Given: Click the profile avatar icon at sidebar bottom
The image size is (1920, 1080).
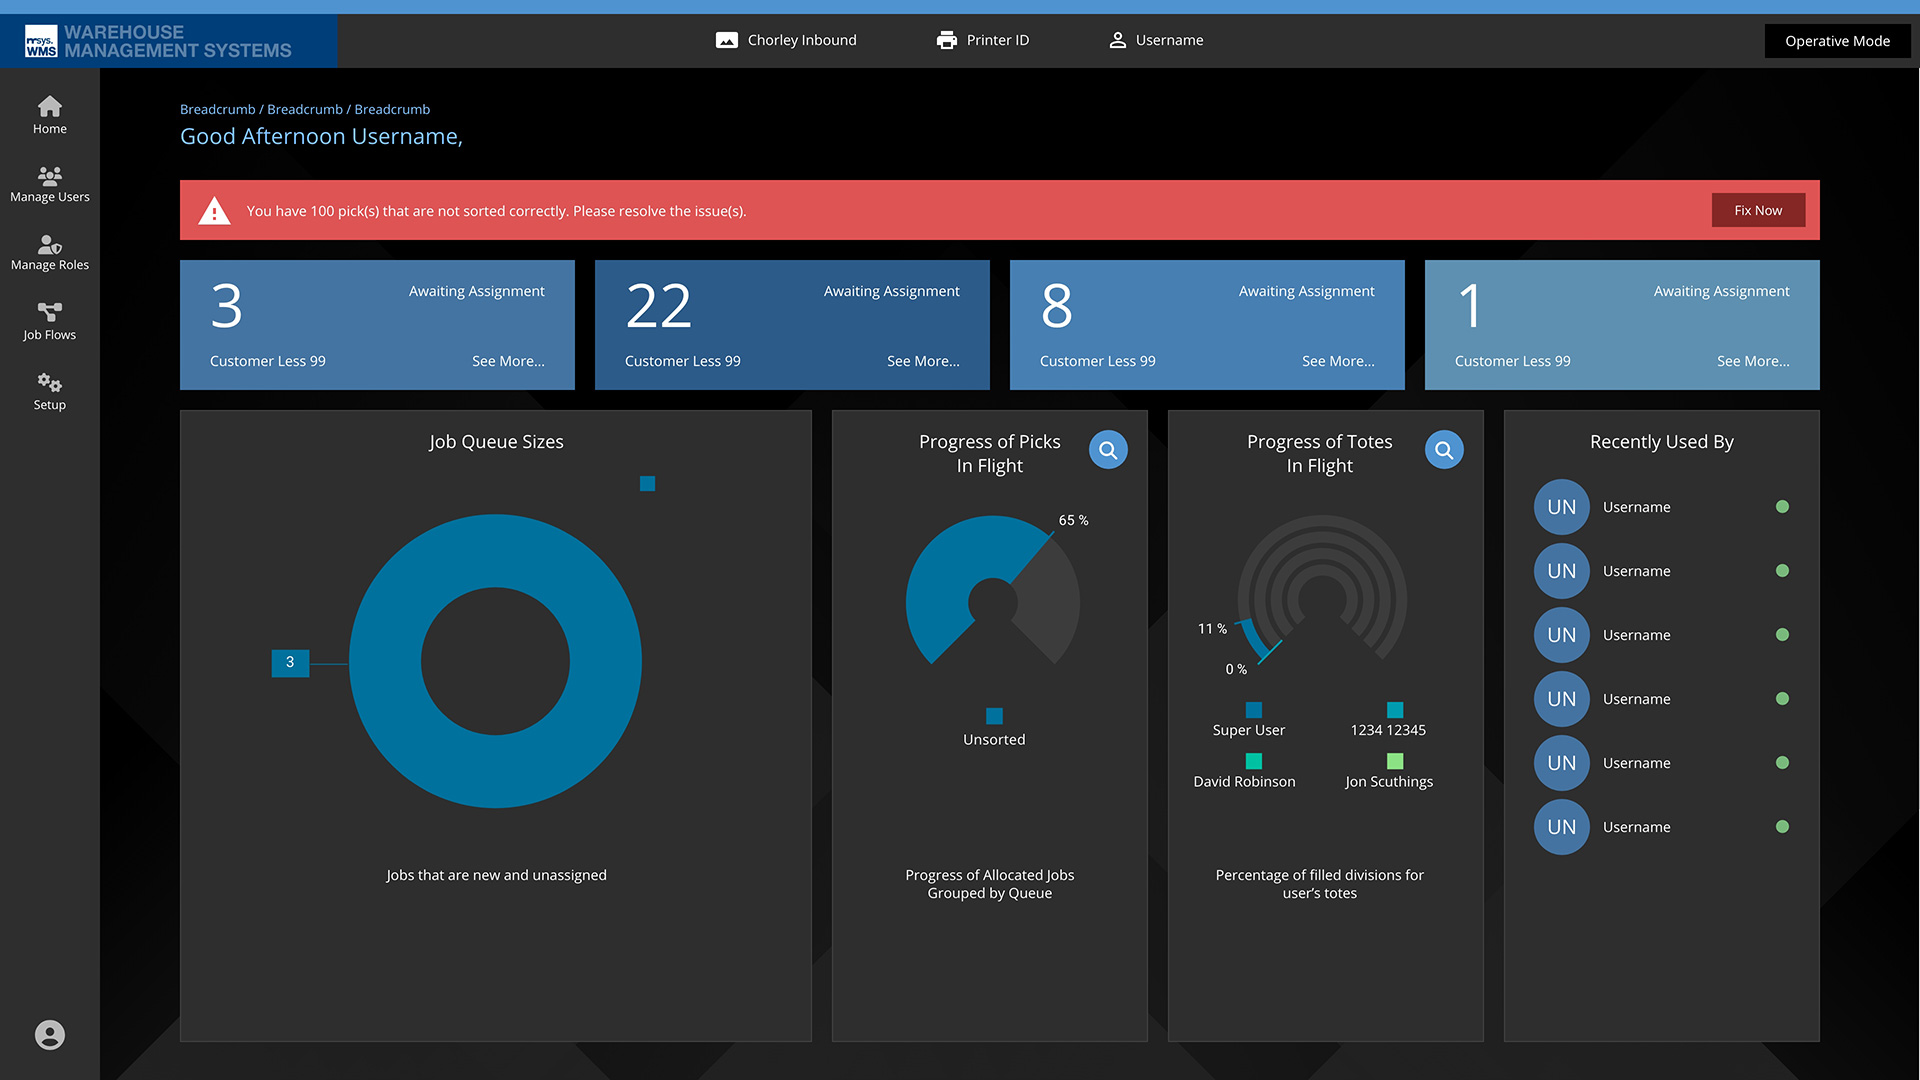Looking at the screenshot, I should [x=49, y=1035].
